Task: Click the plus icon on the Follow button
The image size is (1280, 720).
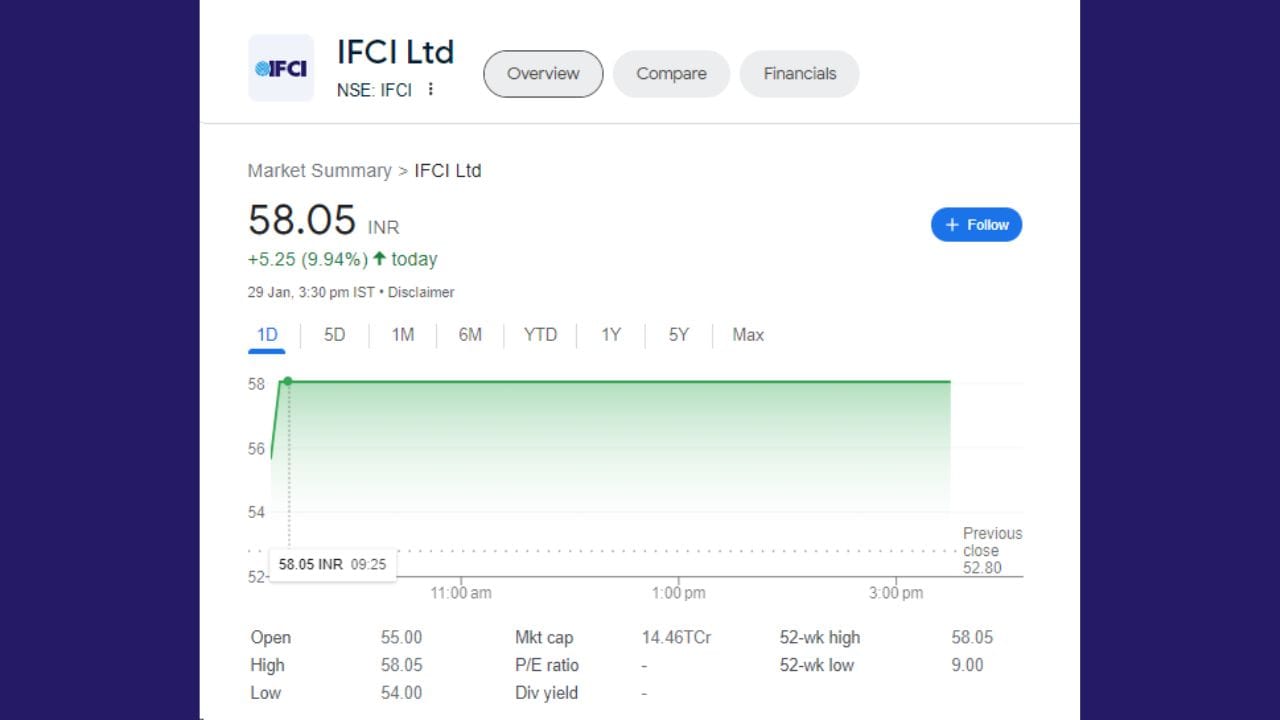Action: 952,224
